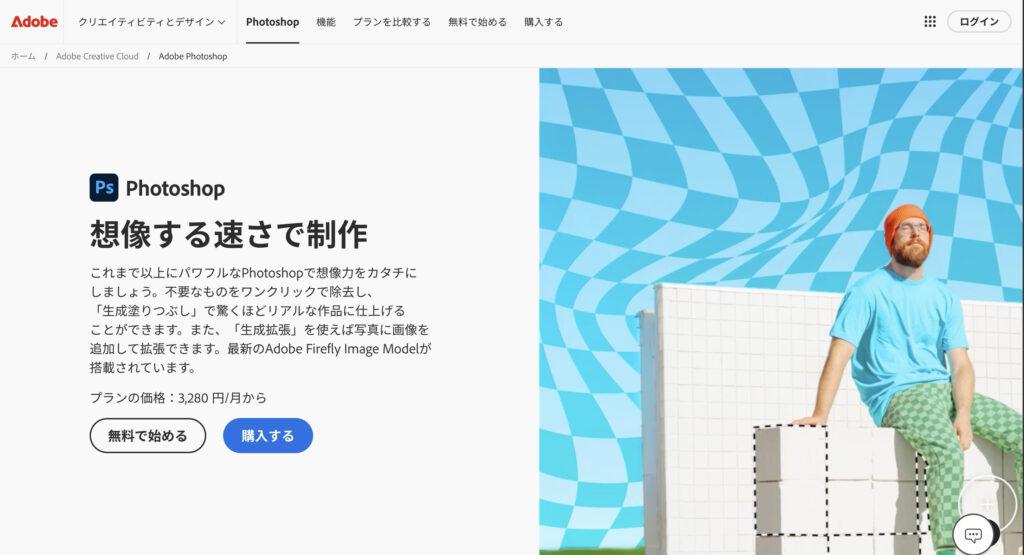The width and height of the screenshot is (1024, 555).
Task: Click the Adobe logo
Action: pyautogui.click(x=34, y=22)
